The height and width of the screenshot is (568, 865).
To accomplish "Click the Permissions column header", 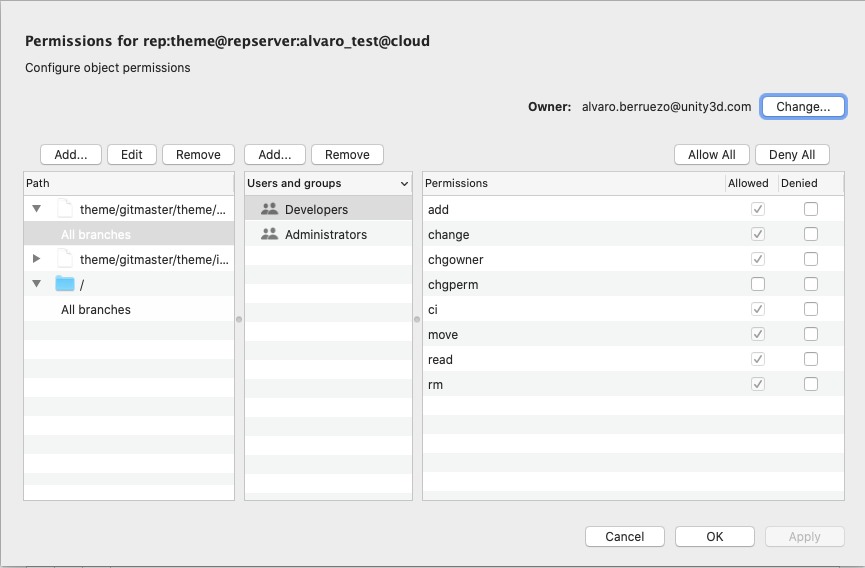I will click(574, 183).
